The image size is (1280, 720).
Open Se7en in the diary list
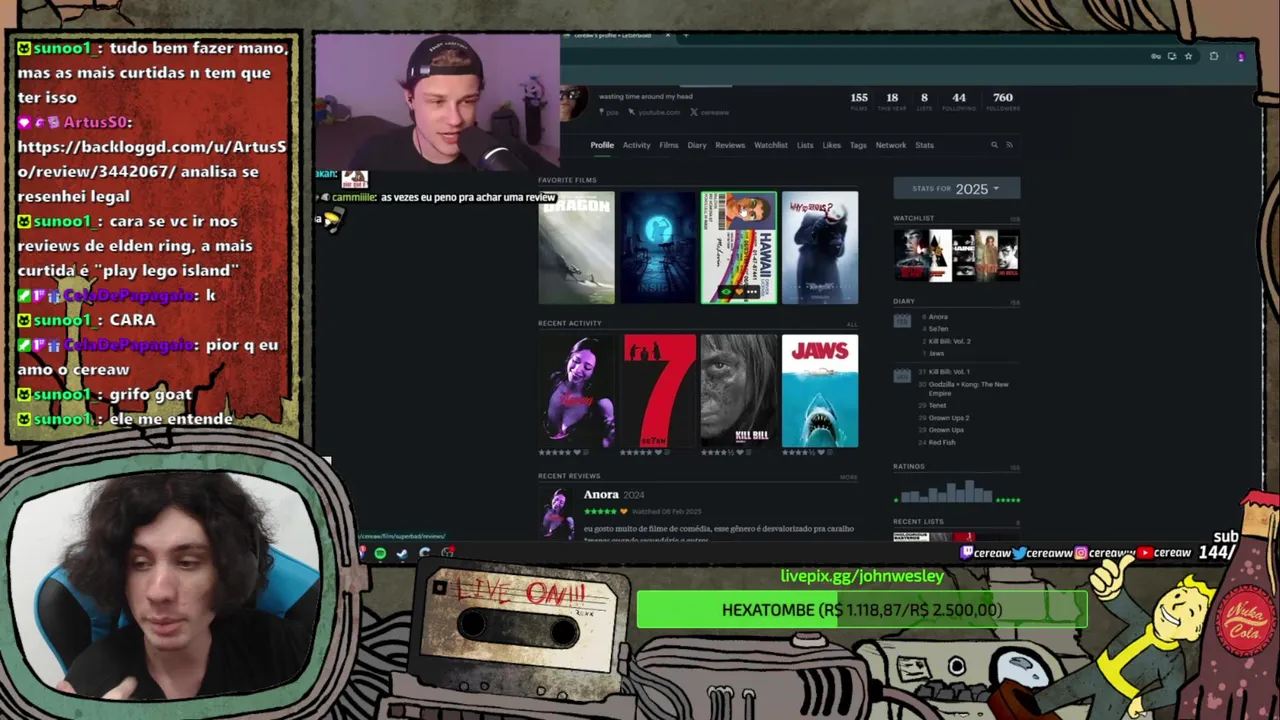938,329
